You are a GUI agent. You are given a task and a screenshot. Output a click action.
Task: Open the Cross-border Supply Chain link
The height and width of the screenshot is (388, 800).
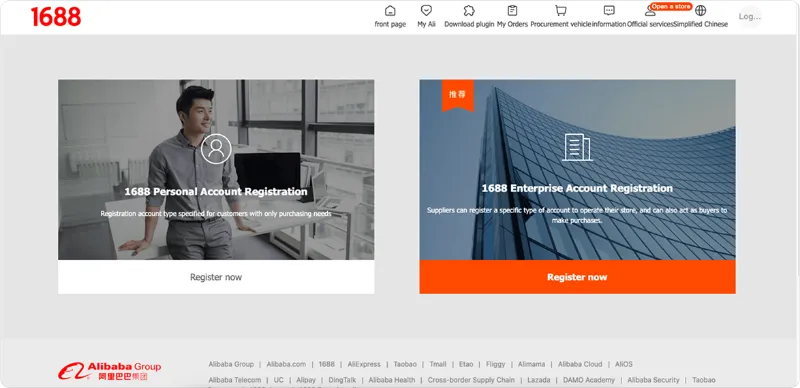coord(471,380)
